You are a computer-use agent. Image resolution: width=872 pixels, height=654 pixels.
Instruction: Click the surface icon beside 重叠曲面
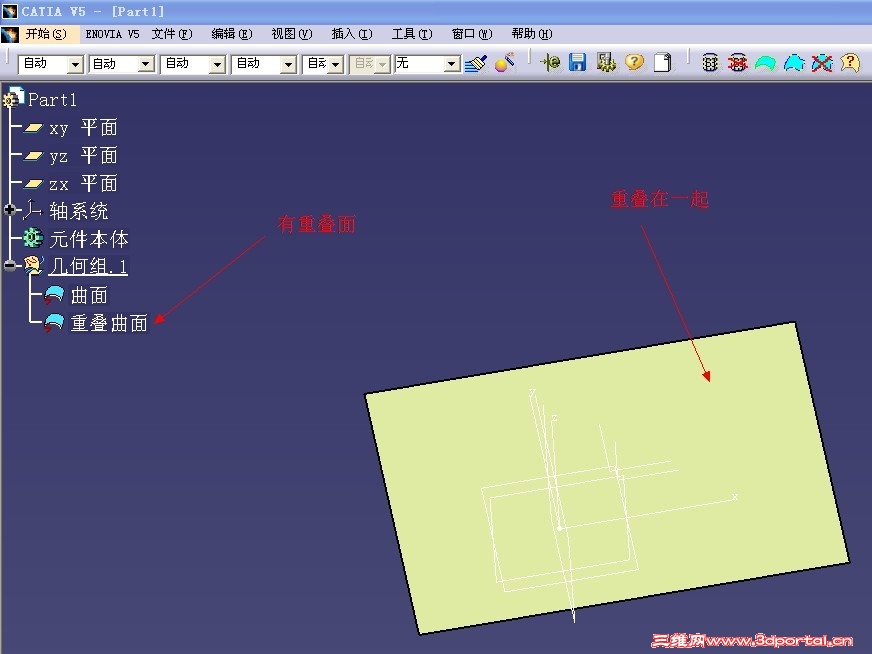pyautogui.click(x=54, y=323)
